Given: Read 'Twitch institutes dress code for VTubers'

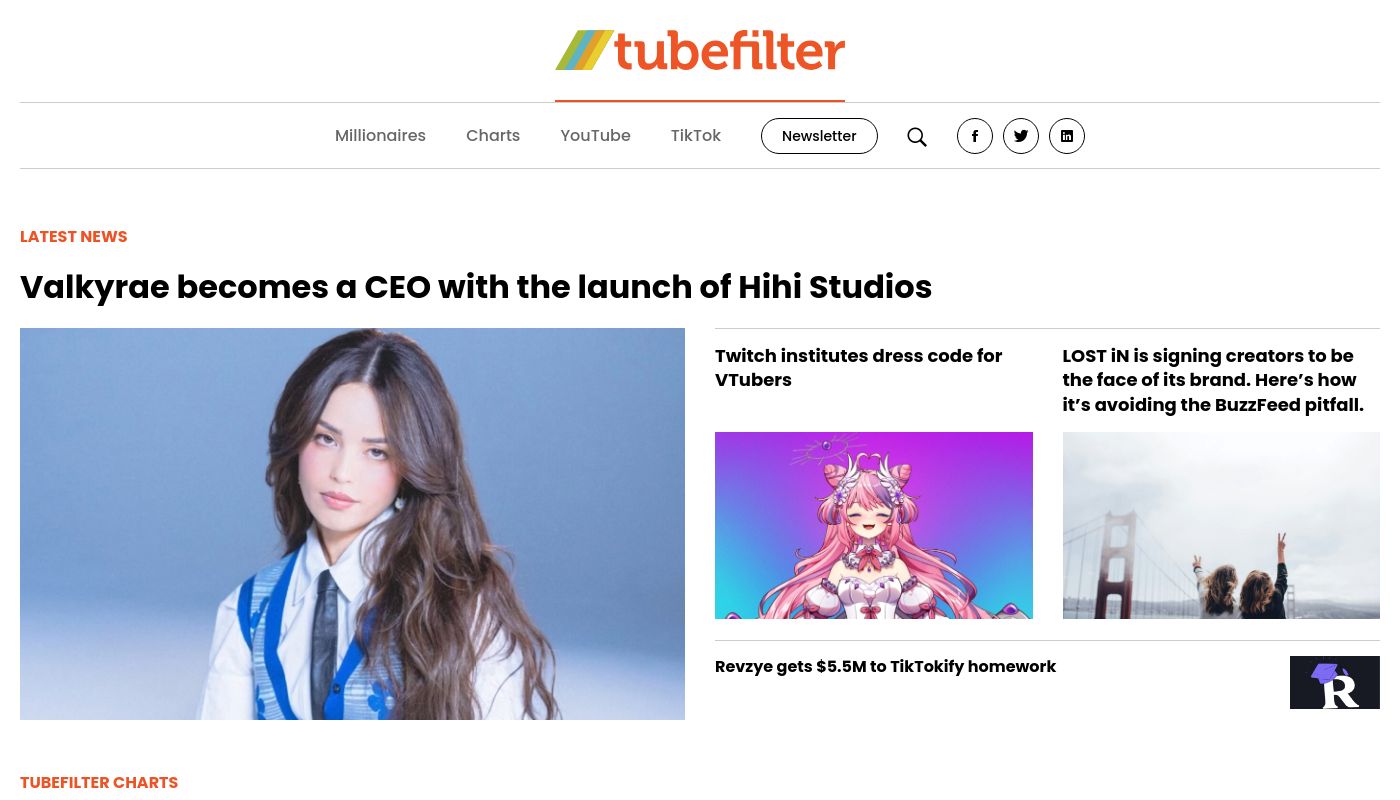Looking at the screenshot, I should [859, 368].
